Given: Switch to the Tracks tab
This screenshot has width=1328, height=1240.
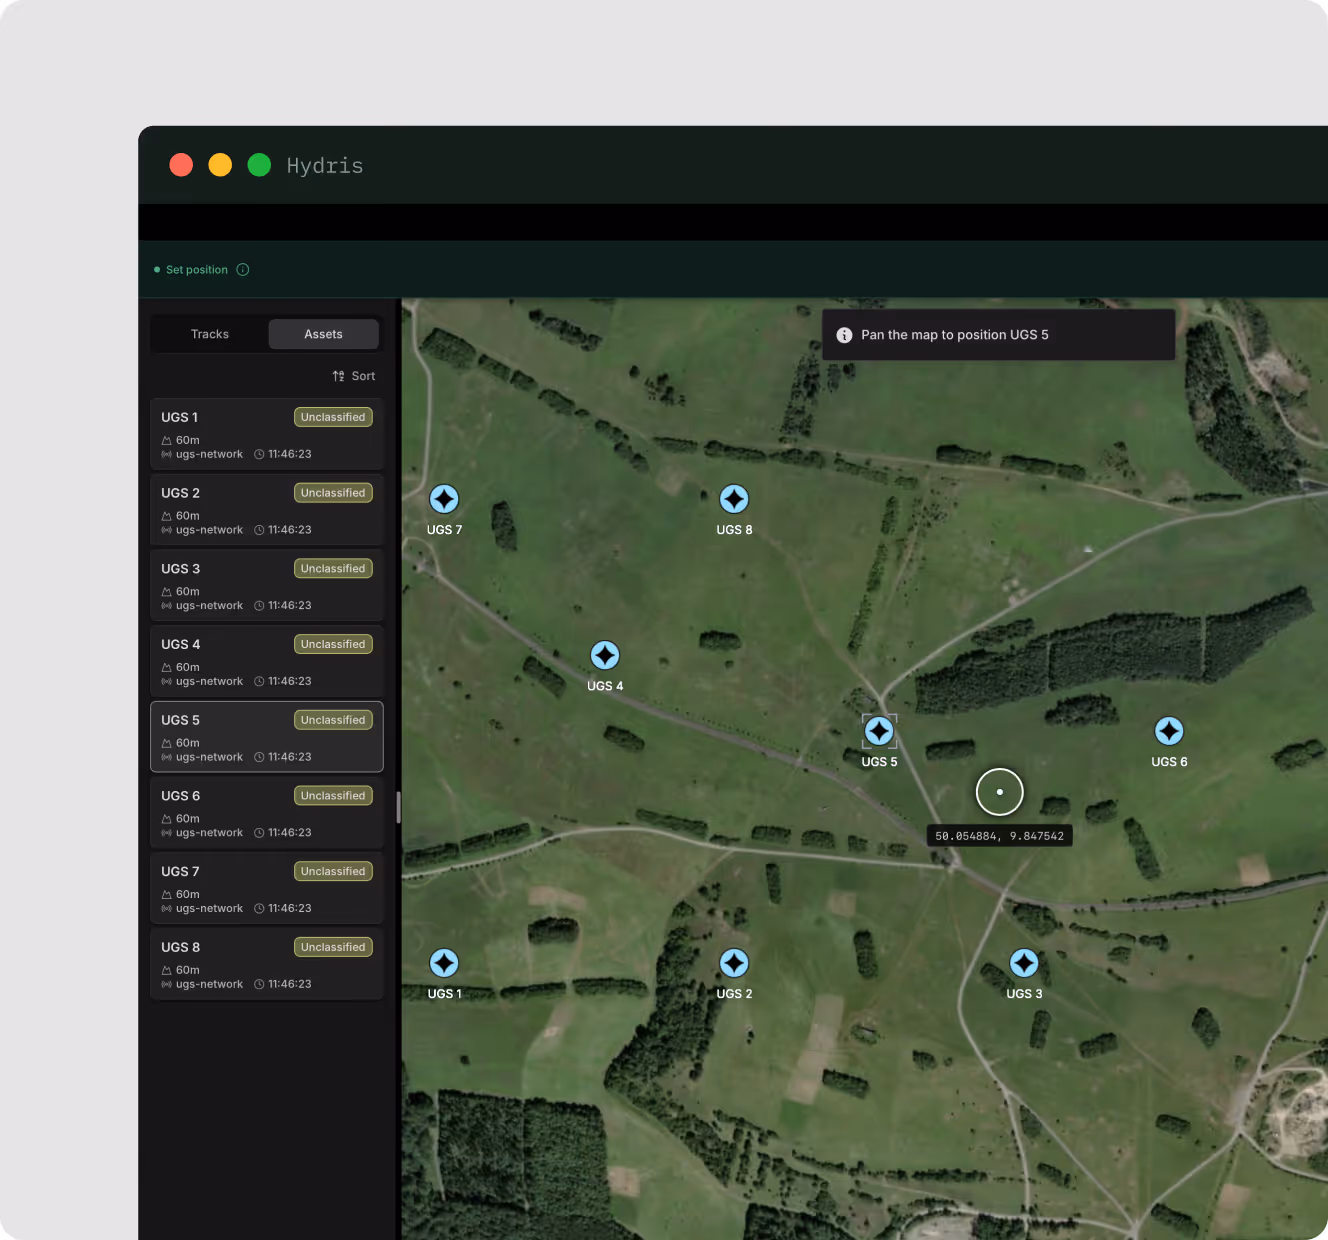Looking at the screenshot, I should point(210,334).
